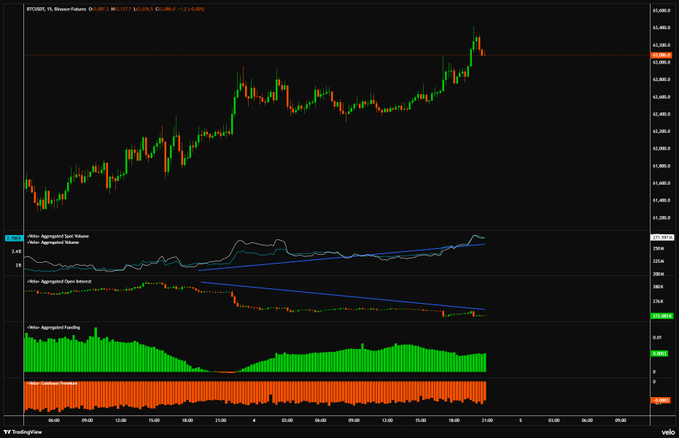Click the green 272.085K open interest tag
This screenshot has width=679, height=438.
click(x=662, y=316)
